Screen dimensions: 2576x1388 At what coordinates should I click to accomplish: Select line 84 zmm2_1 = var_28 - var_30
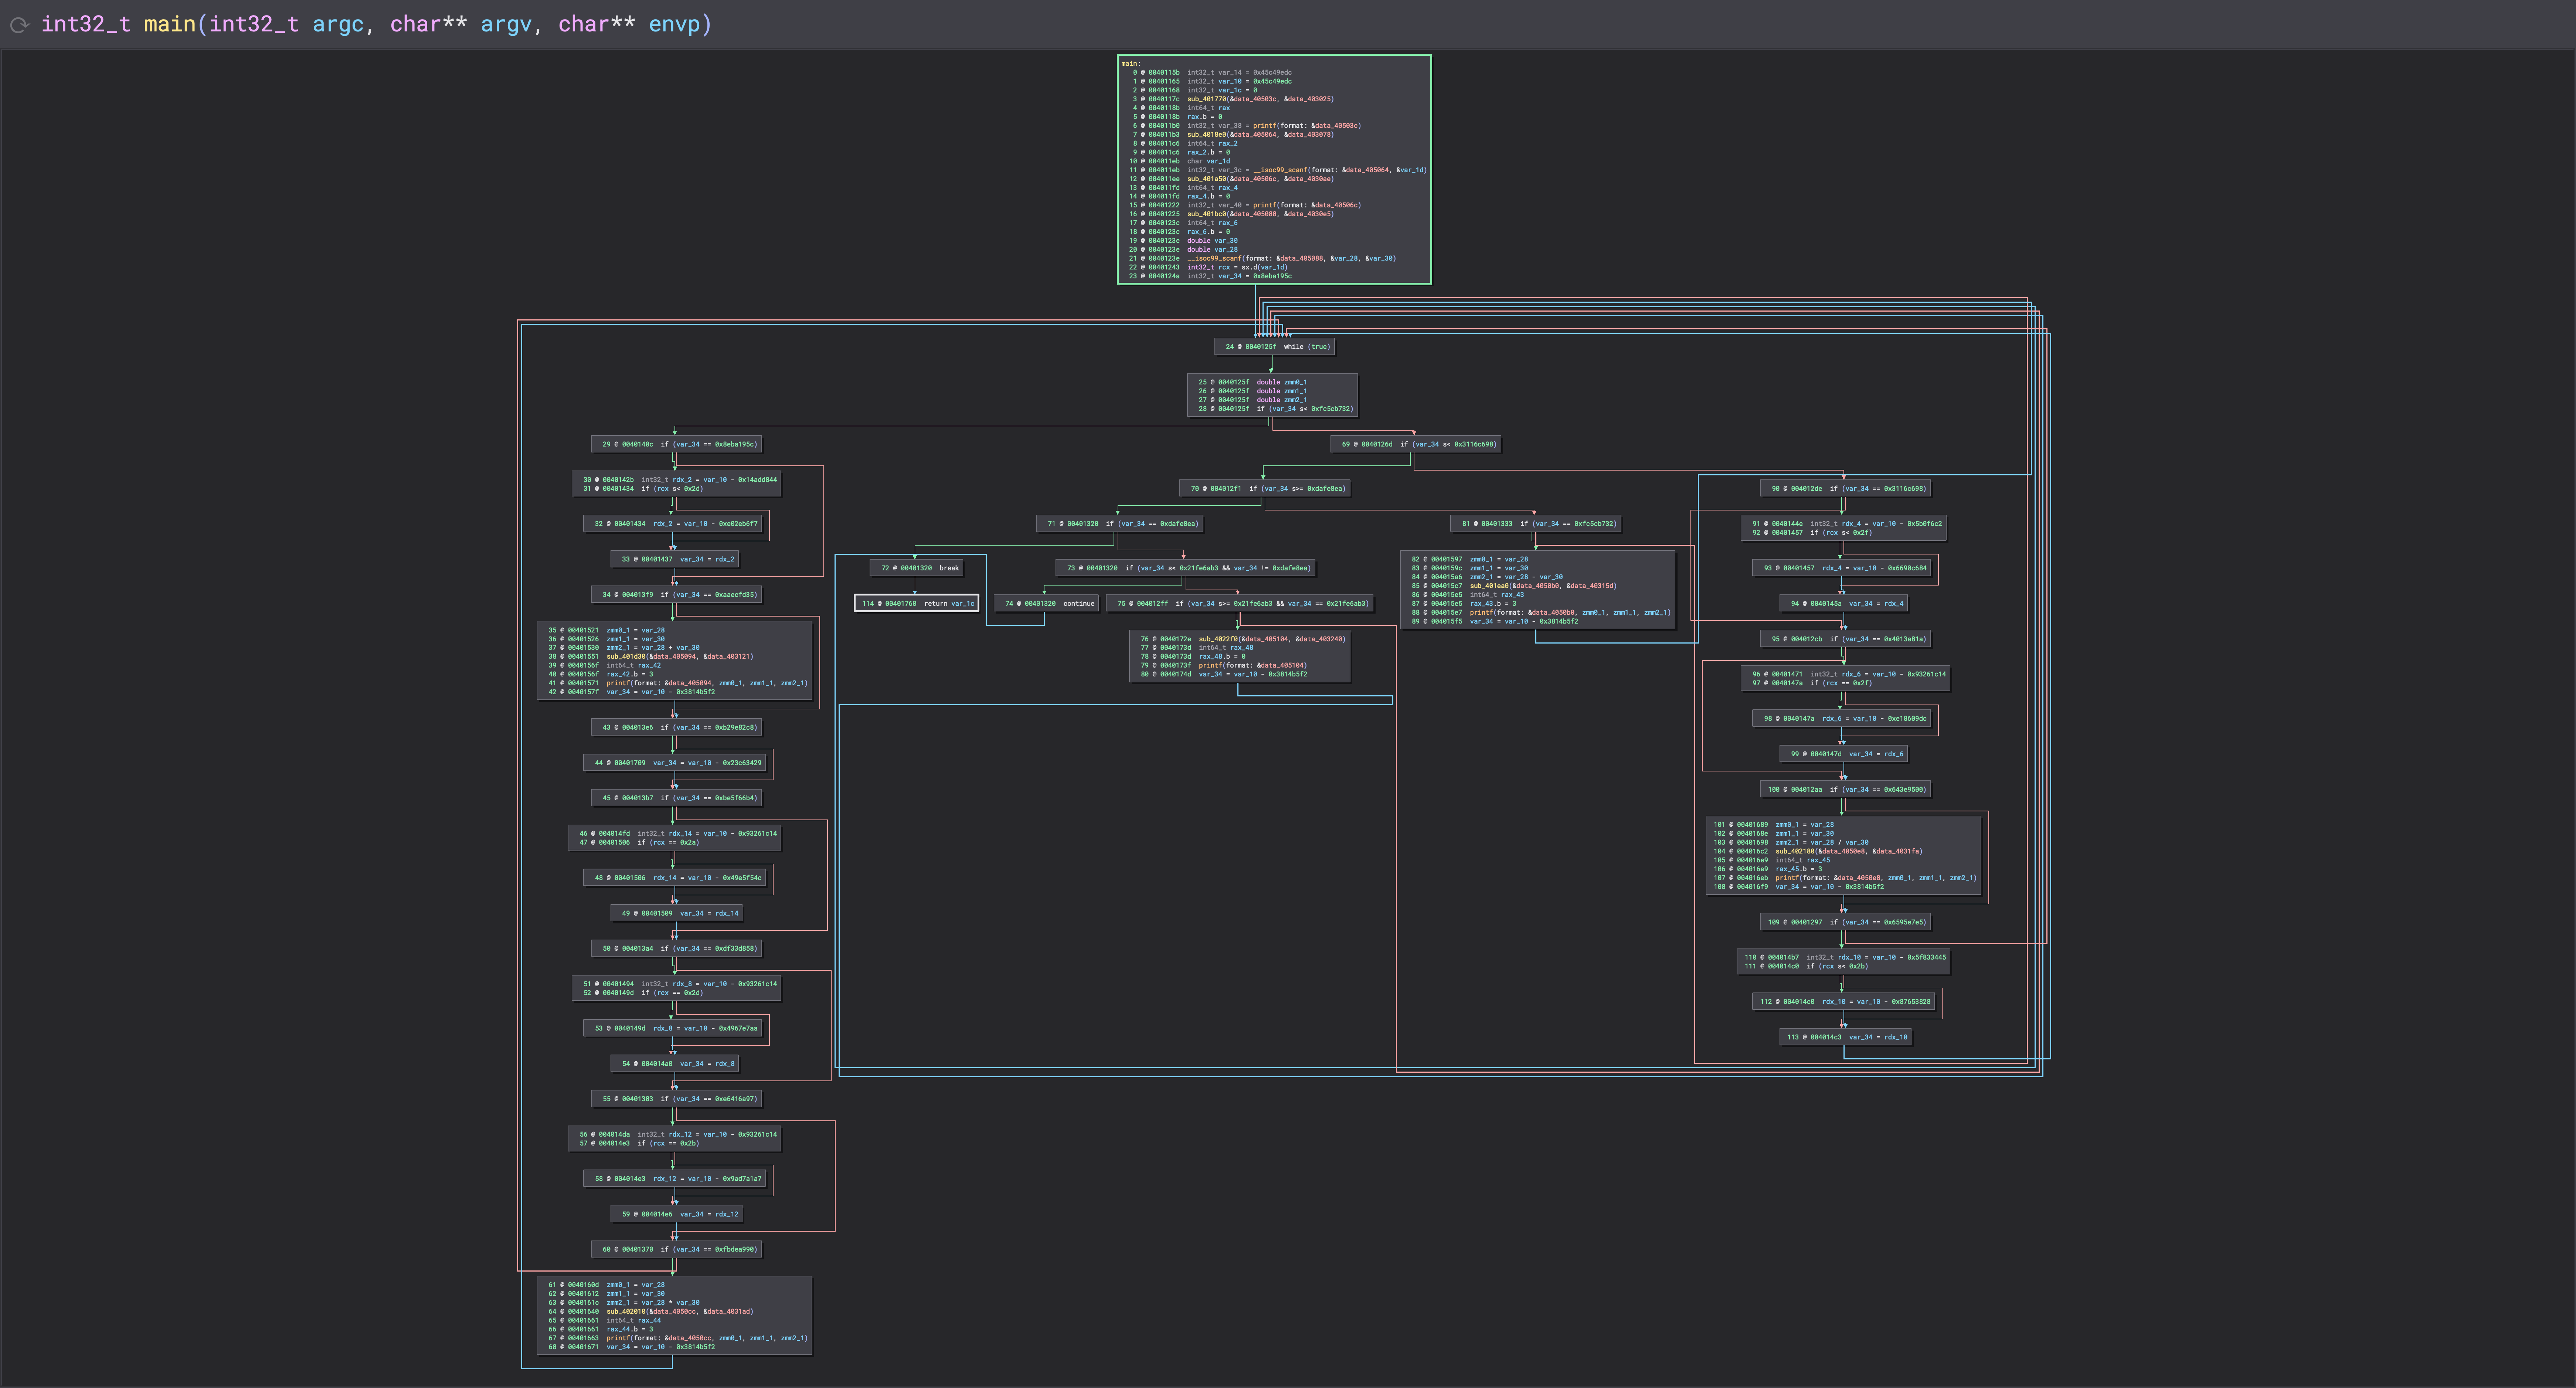coord(1486,577)
